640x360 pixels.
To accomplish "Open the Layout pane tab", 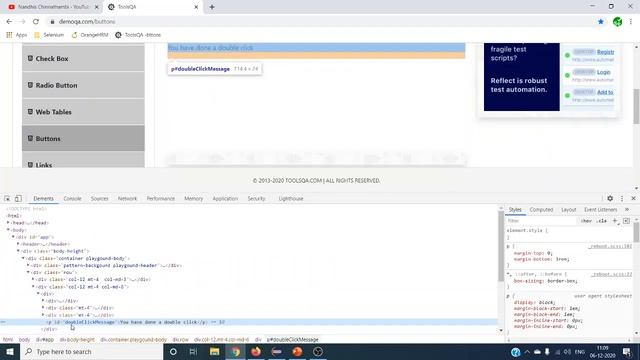I will [568, 209].
